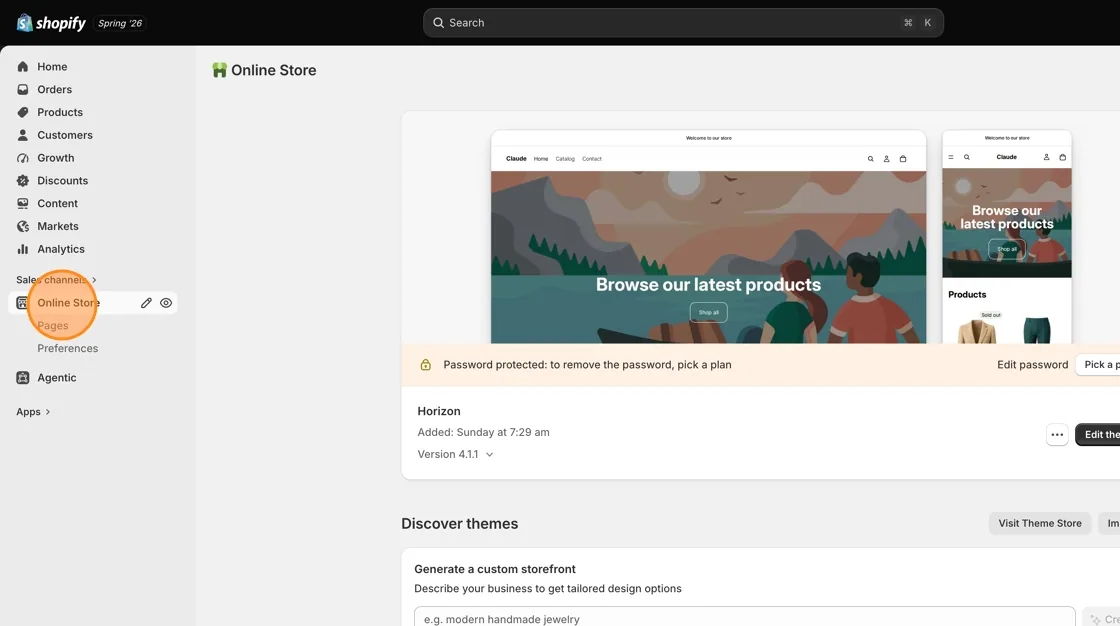Expand the Apps chevron
Image resolution: width=1120 pixels, height=626 pixels.
48,412
